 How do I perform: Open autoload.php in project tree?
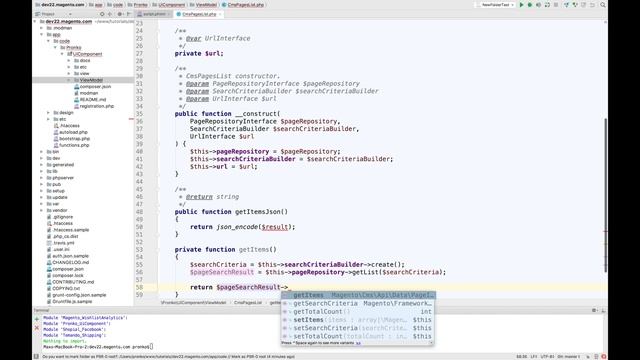[x=73, y=132]
